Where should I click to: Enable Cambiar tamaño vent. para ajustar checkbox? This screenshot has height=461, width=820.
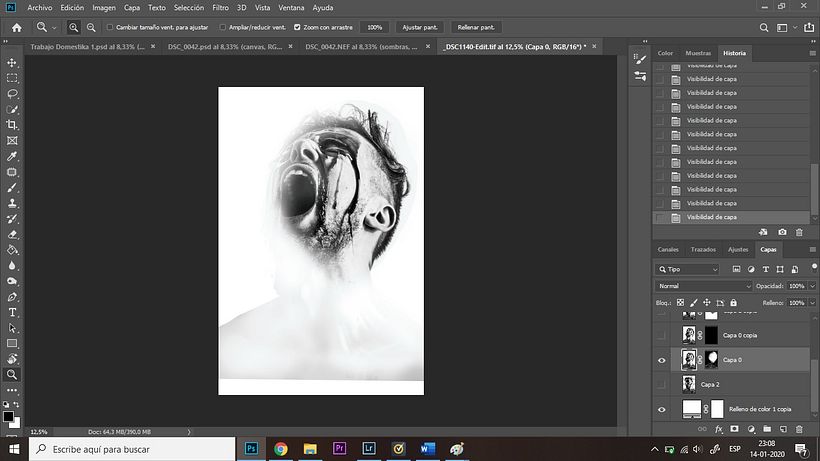point(110,27)
